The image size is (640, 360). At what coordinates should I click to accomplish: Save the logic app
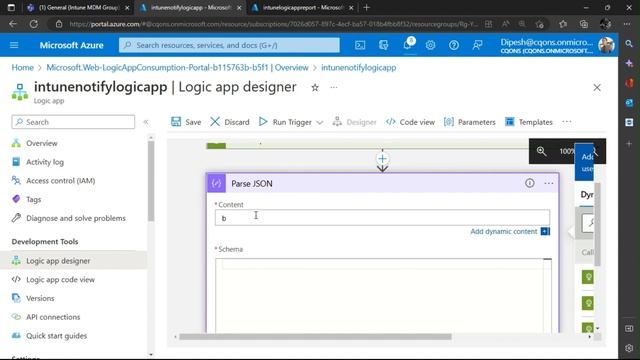pyautogui.click(x=186, y=122)
